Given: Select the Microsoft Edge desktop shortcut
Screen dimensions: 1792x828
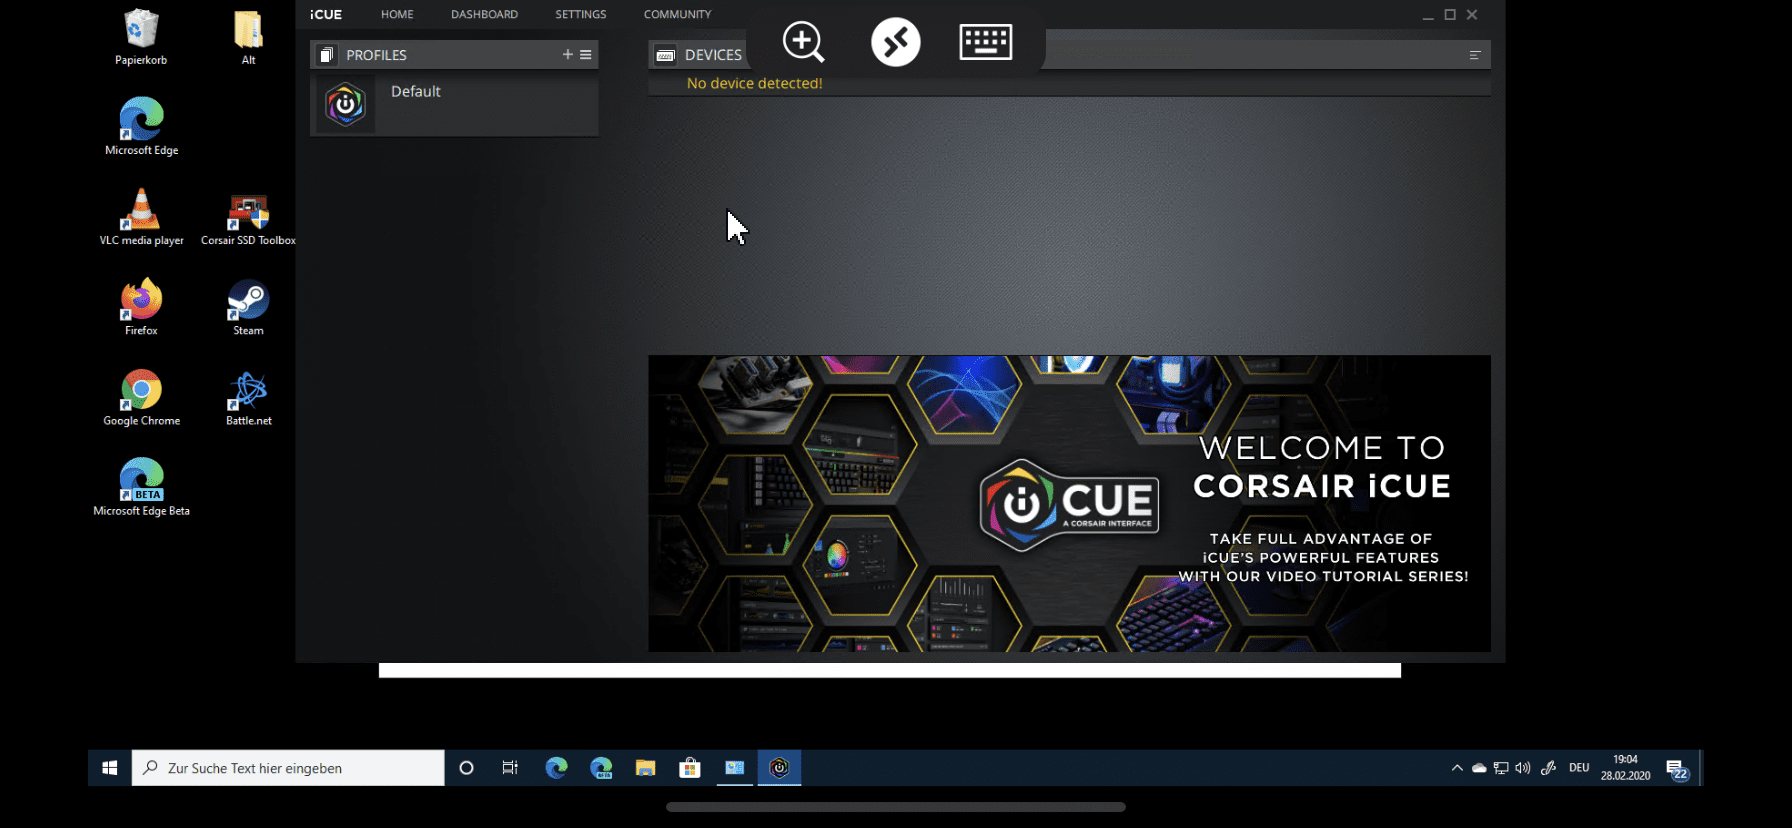Looking at the screenshot, I should tap(141, 127).
